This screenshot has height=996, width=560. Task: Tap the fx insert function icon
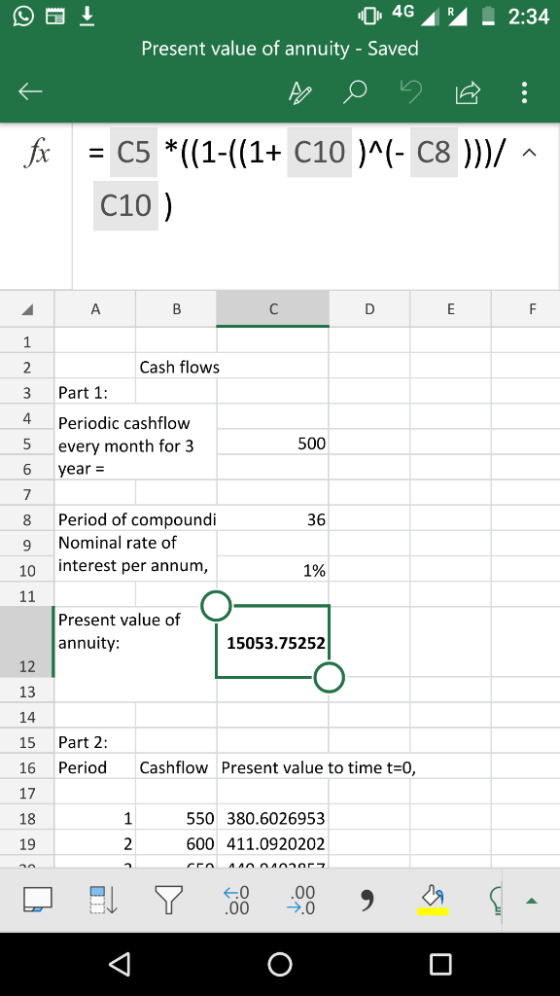pos(36,154)
